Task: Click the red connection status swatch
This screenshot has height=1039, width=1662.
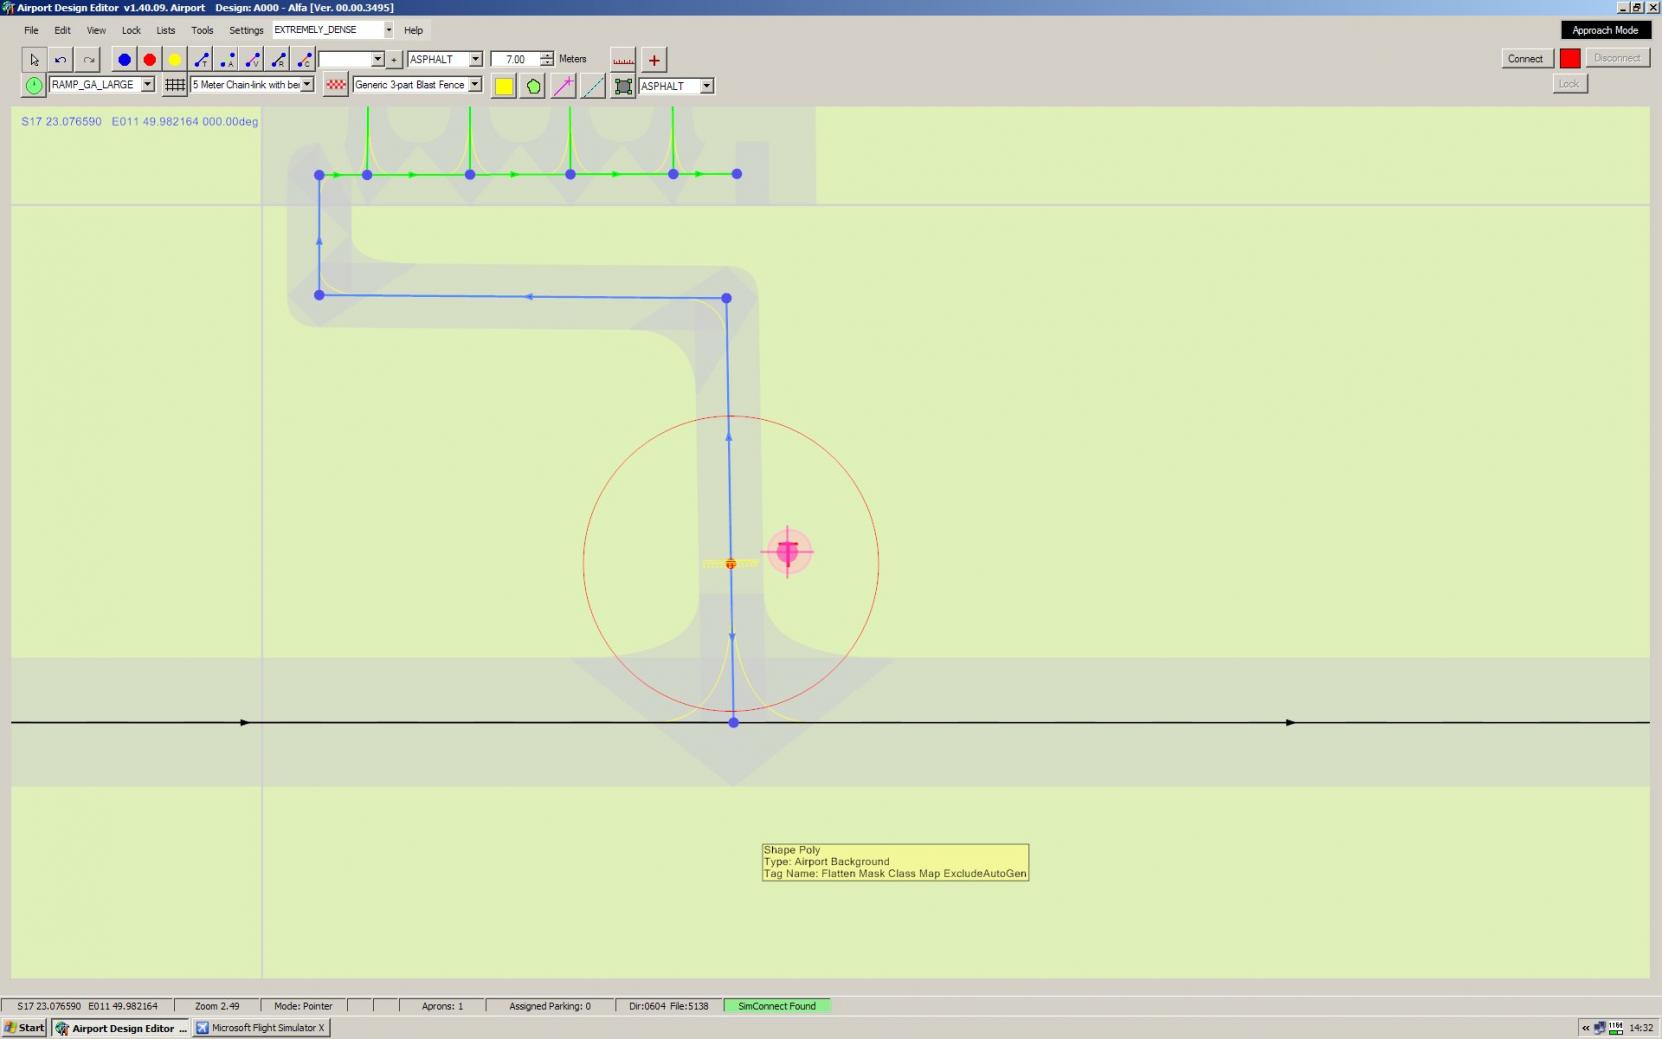Action: (x=1570, y=59)
